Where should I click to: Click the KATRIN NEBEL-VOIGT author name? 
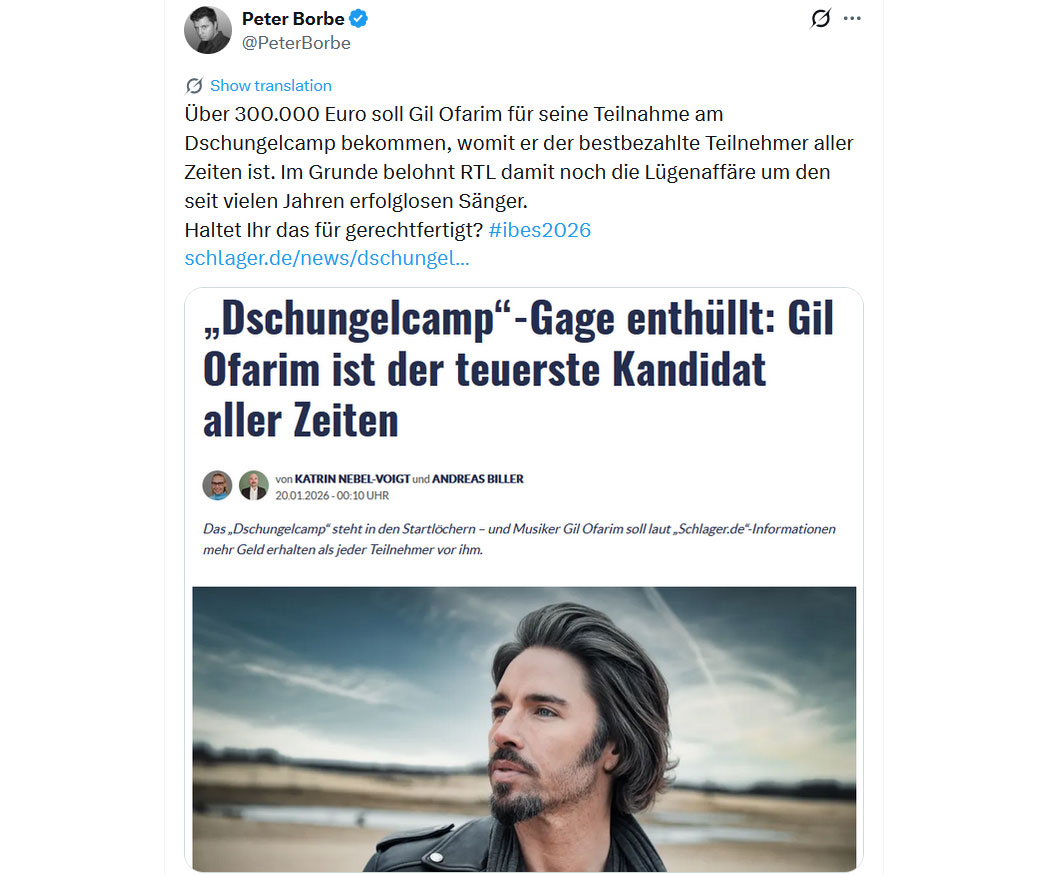(352, 479)
